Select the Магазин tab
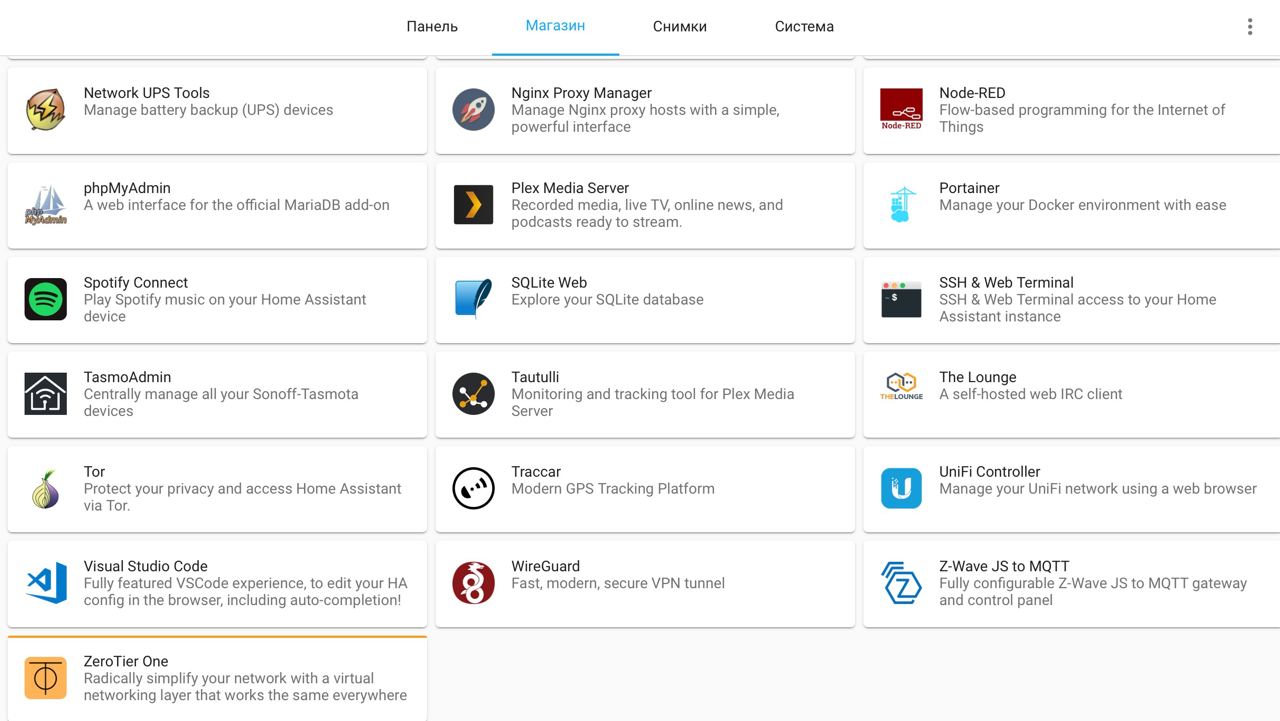Screen dimensions: 1280x721 pyautogui.click(x=555, y=27)
